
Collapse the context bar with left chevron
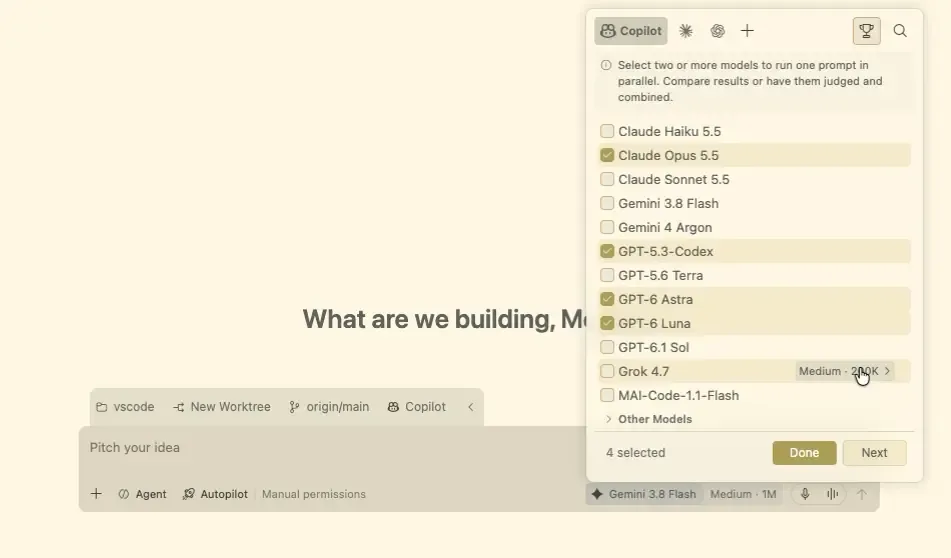pos(471,407)
